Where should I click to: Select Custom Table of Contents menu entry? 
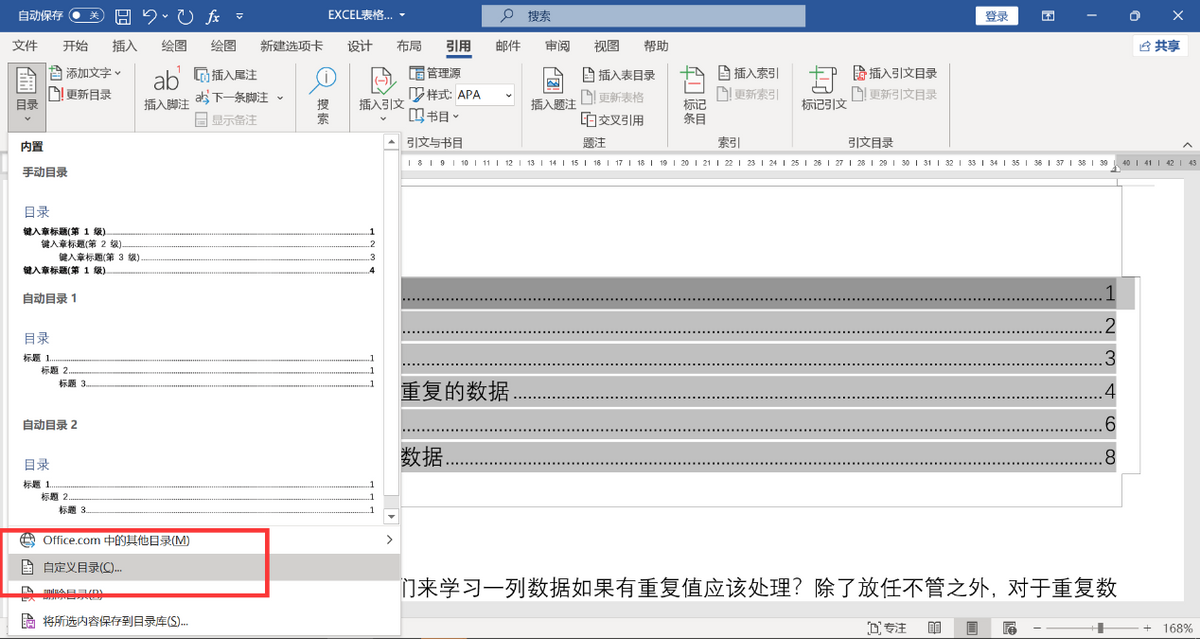(82, 567)
